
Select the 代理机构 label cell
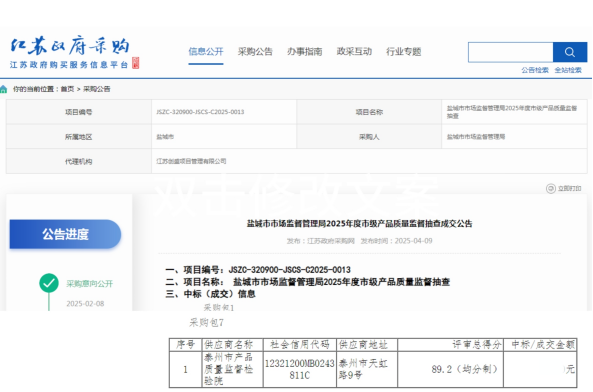click(x=79, y=161)
